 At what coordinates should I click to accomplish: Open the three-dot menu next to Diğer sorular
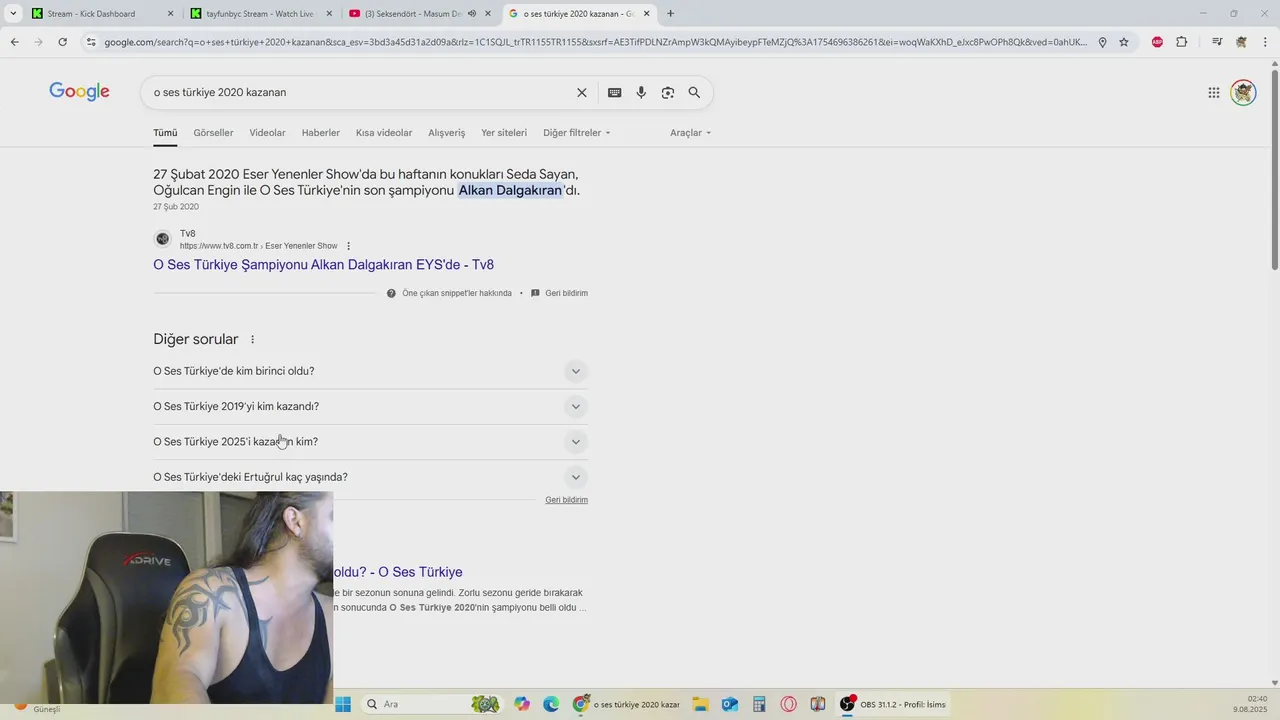pos(252,340)
